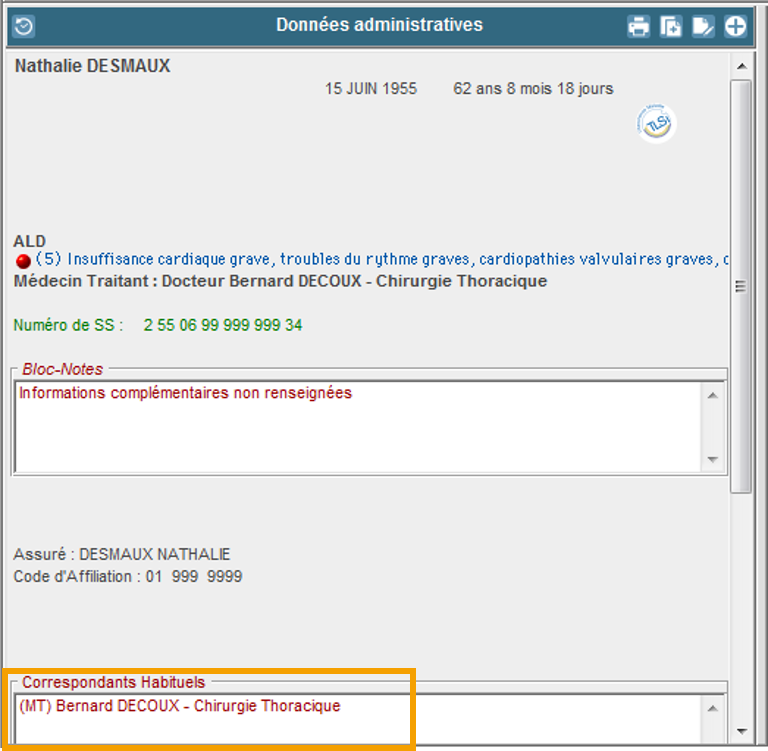The image size is (768, 751).
Task: Click the add document icon in header
Action: coord(671,26)
